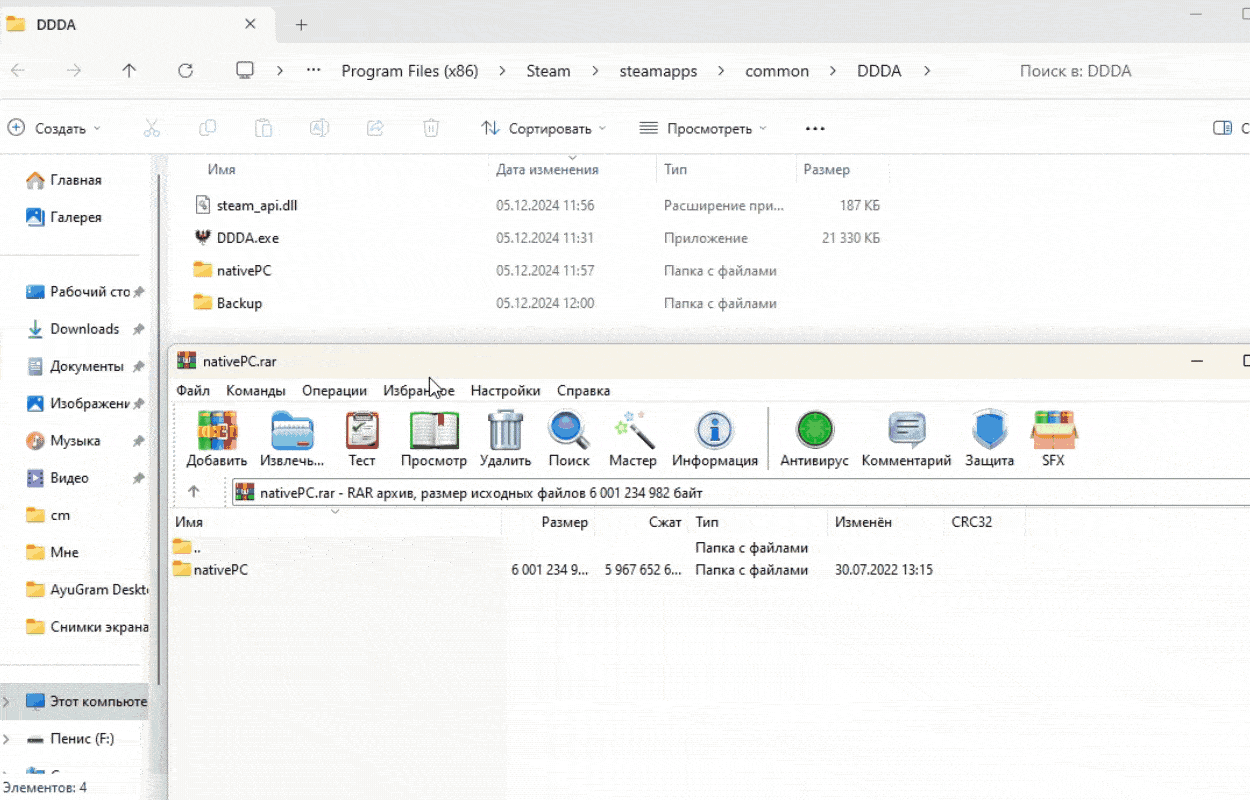1250x800 pixels.
Task: Launch the Мастер wizard in WinRAR
Action: point(633,439)
